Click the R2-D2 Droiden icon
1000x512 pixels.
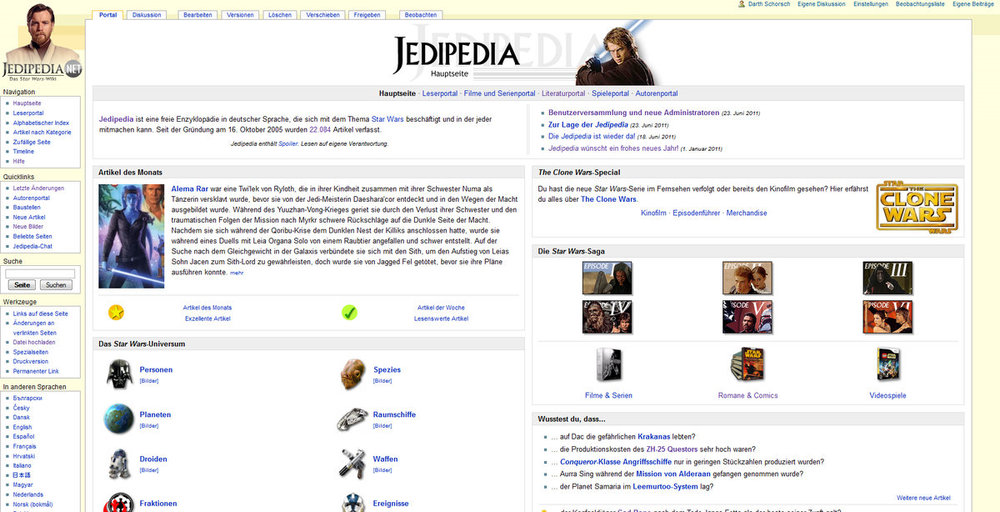pyautogui.click(x=119, y=464)
